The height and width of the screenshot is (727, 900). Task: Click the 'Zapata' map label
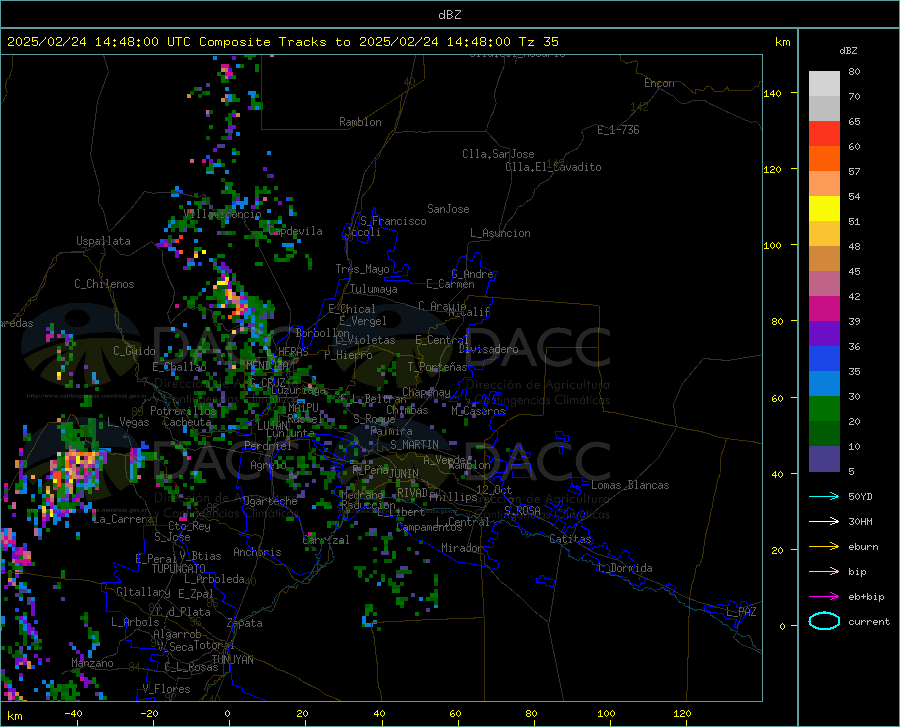click(x=245, y=623)
